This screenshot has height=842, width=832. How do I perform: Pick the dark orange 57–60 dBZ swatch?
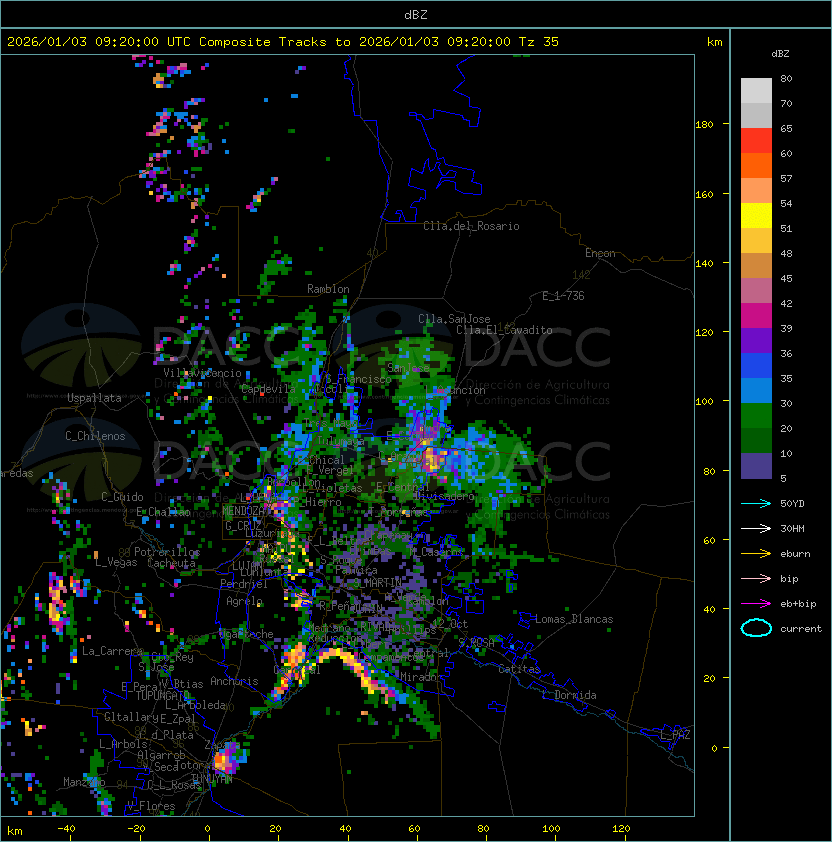tap(756, 165)
